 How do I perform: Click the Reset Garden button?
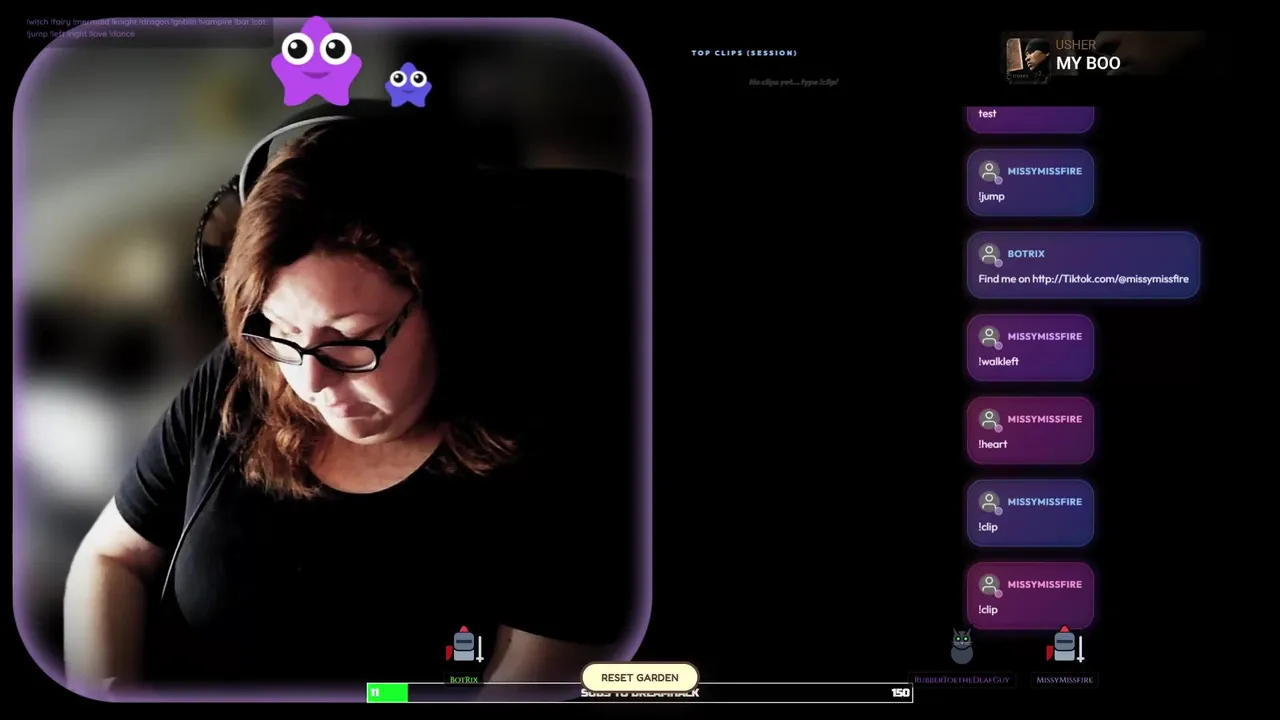coord(640,678)
